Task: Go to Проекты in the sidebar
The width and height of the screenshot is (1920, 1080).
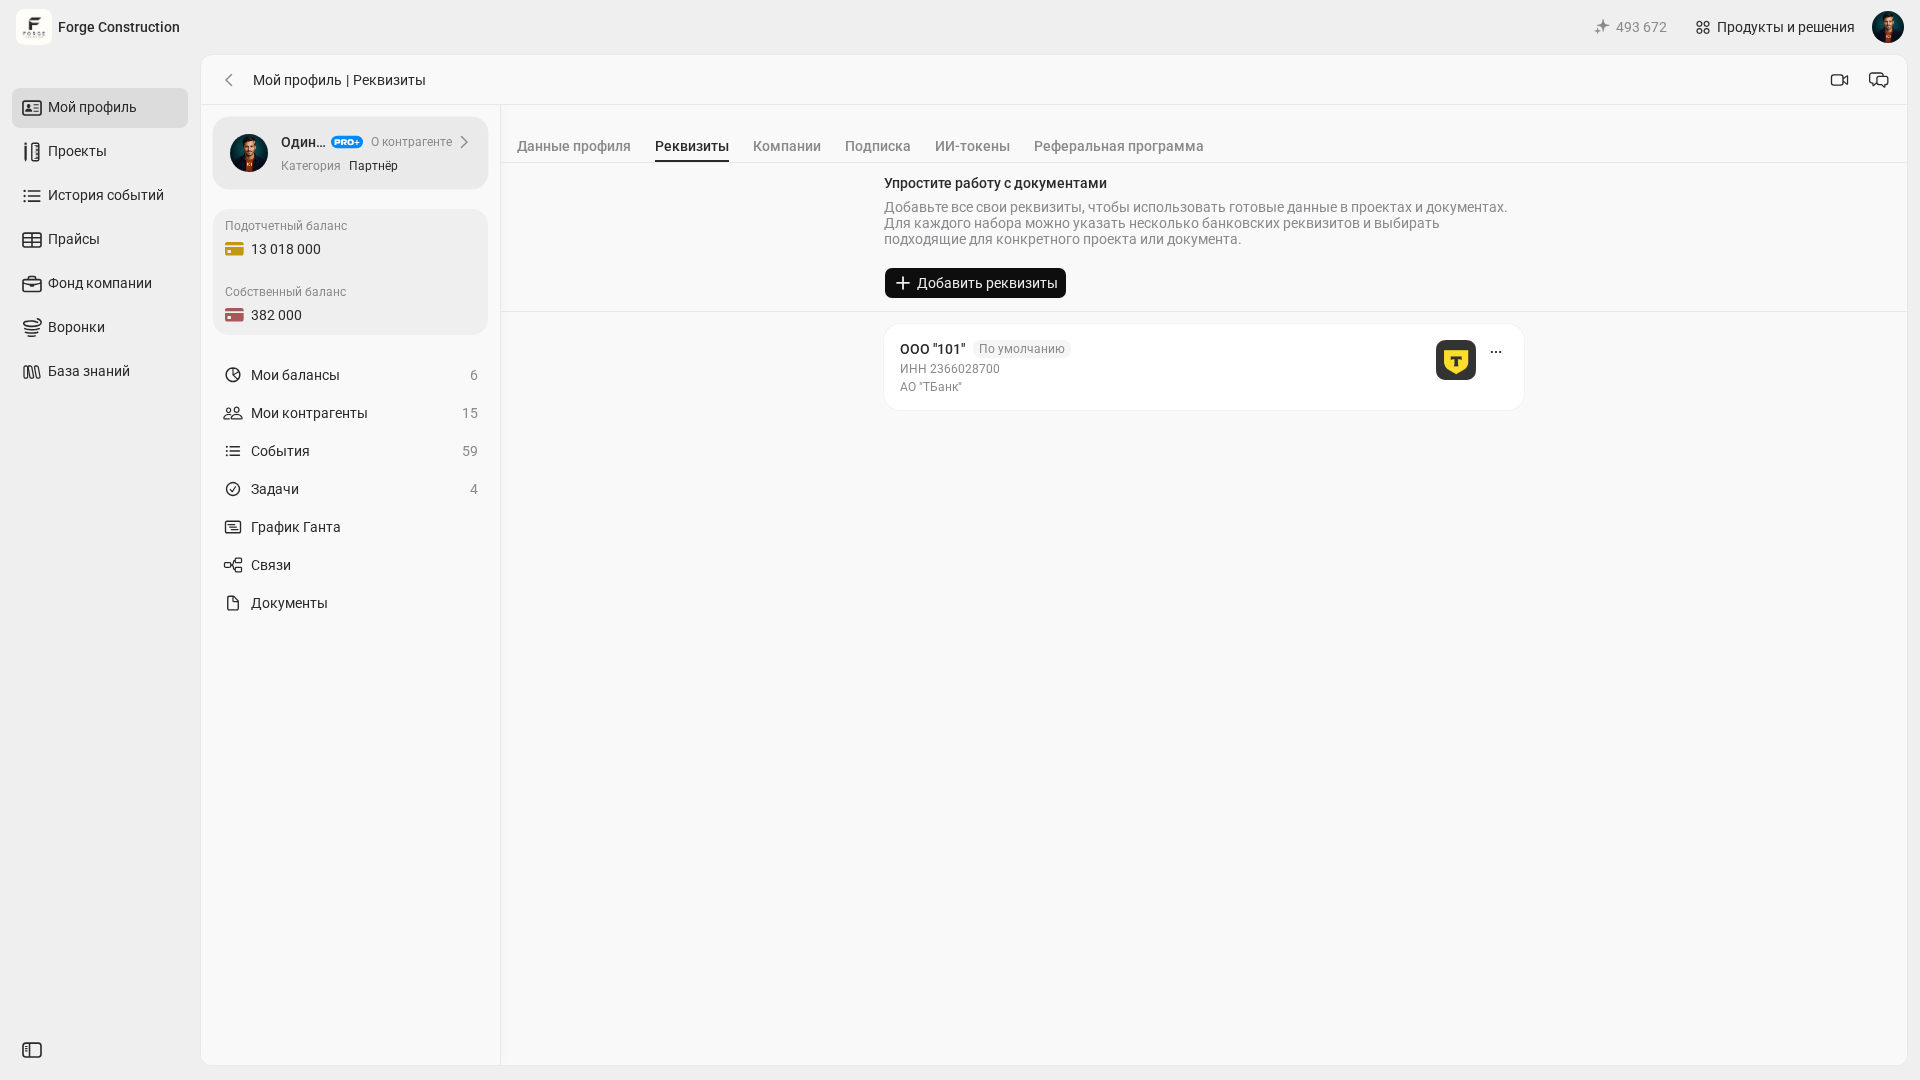Action: [100, 152]
